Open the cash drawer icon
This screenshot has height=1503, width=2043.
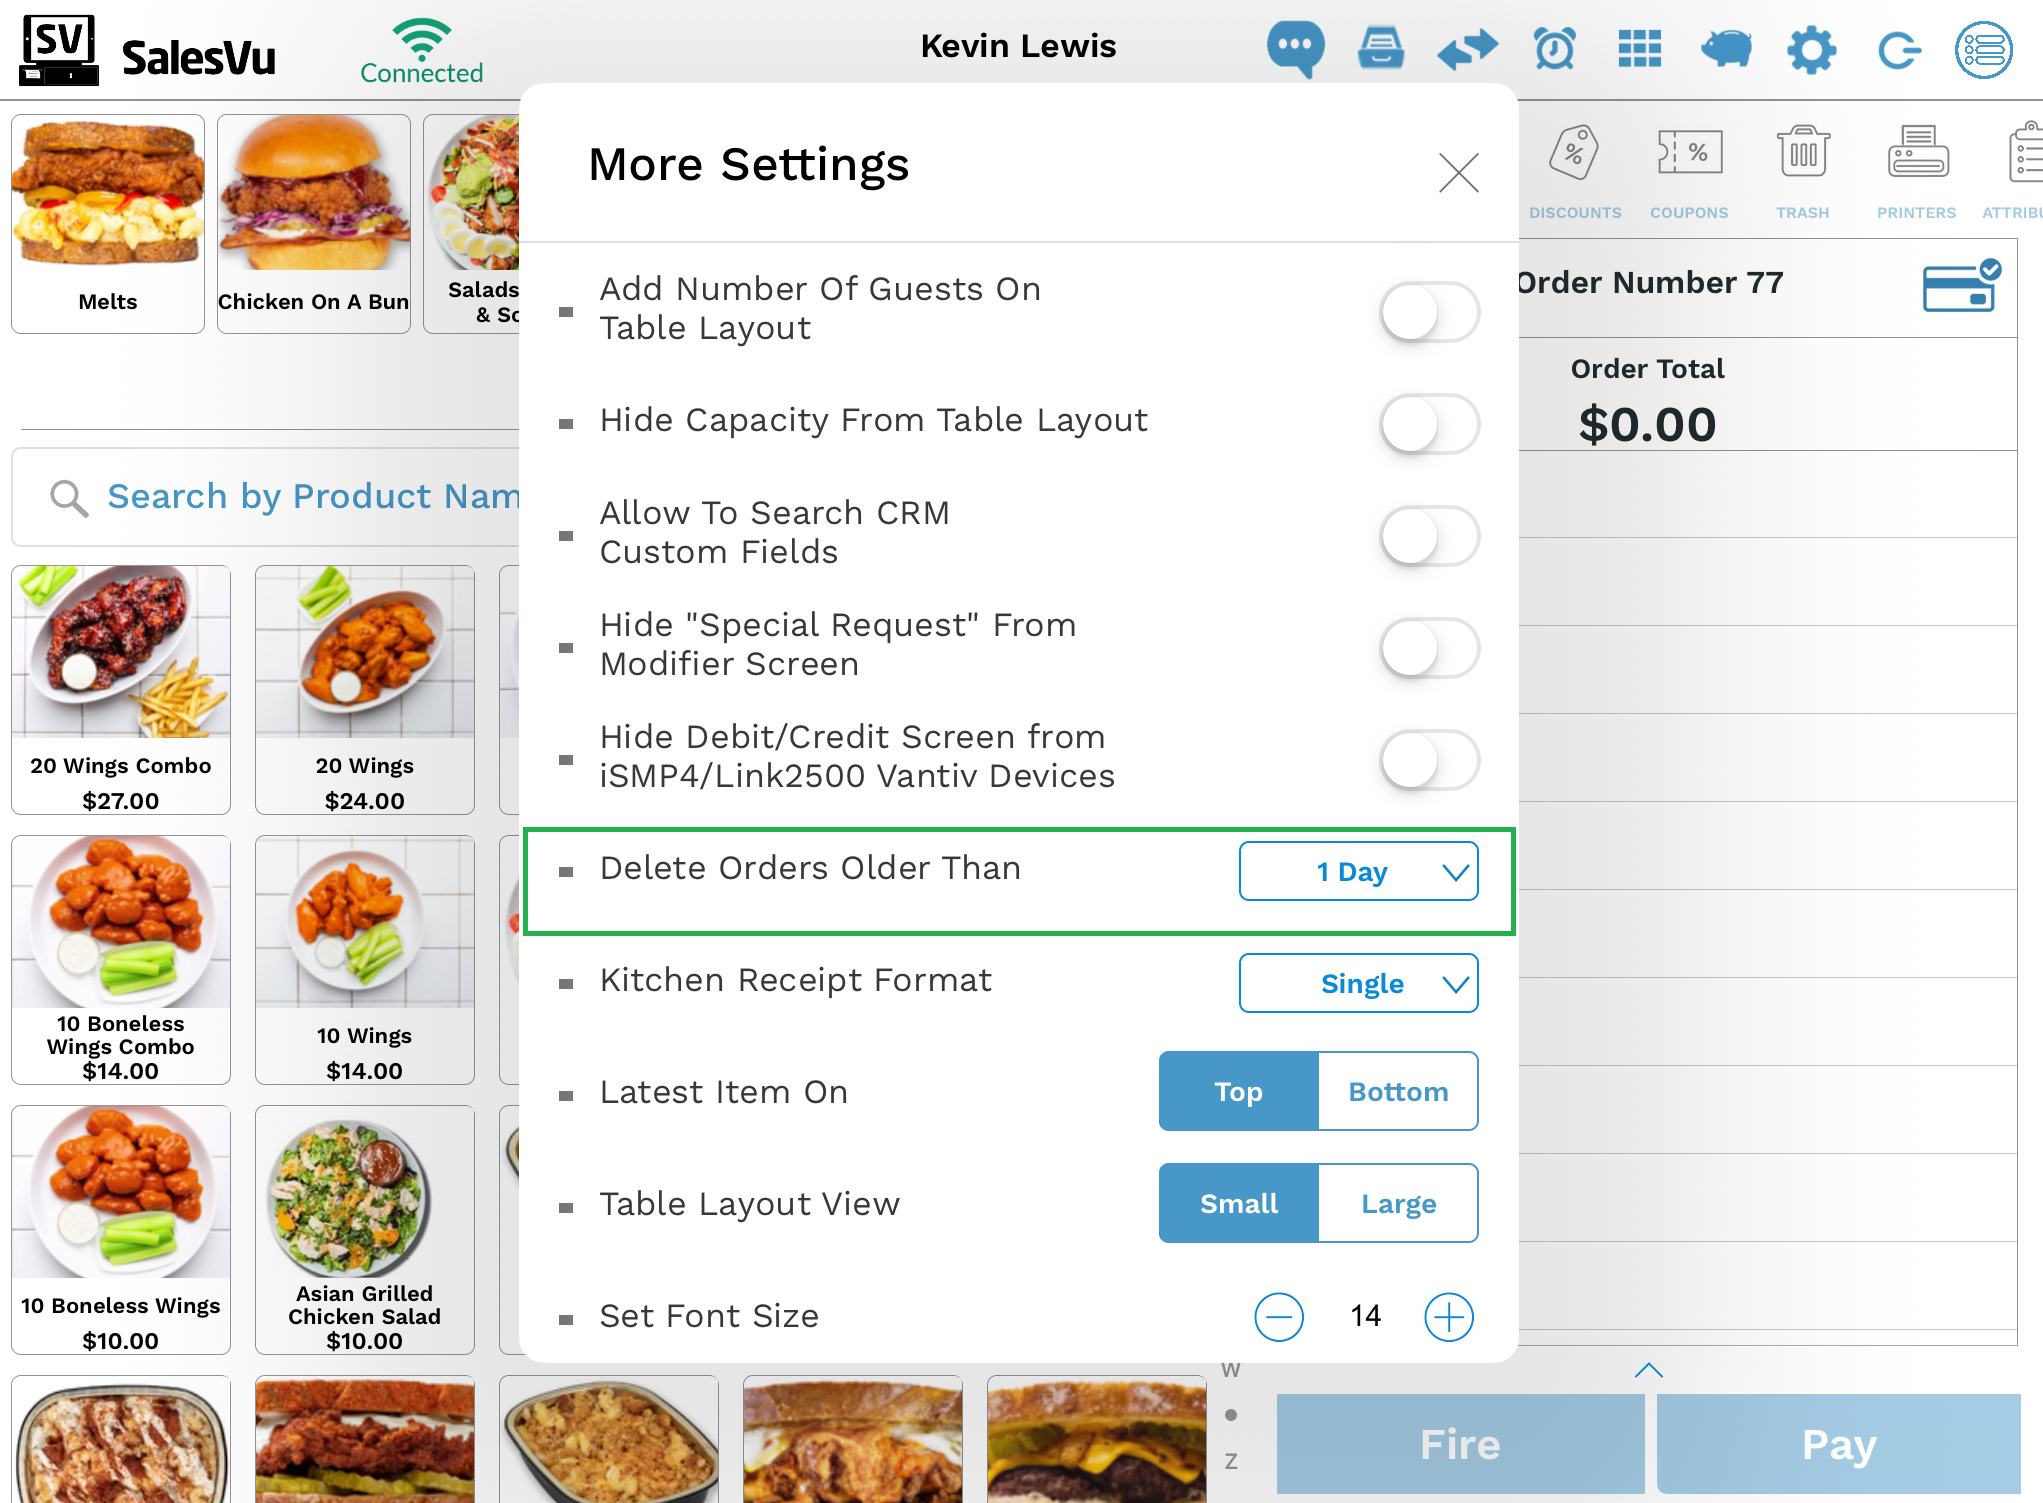click(1381, 47)
